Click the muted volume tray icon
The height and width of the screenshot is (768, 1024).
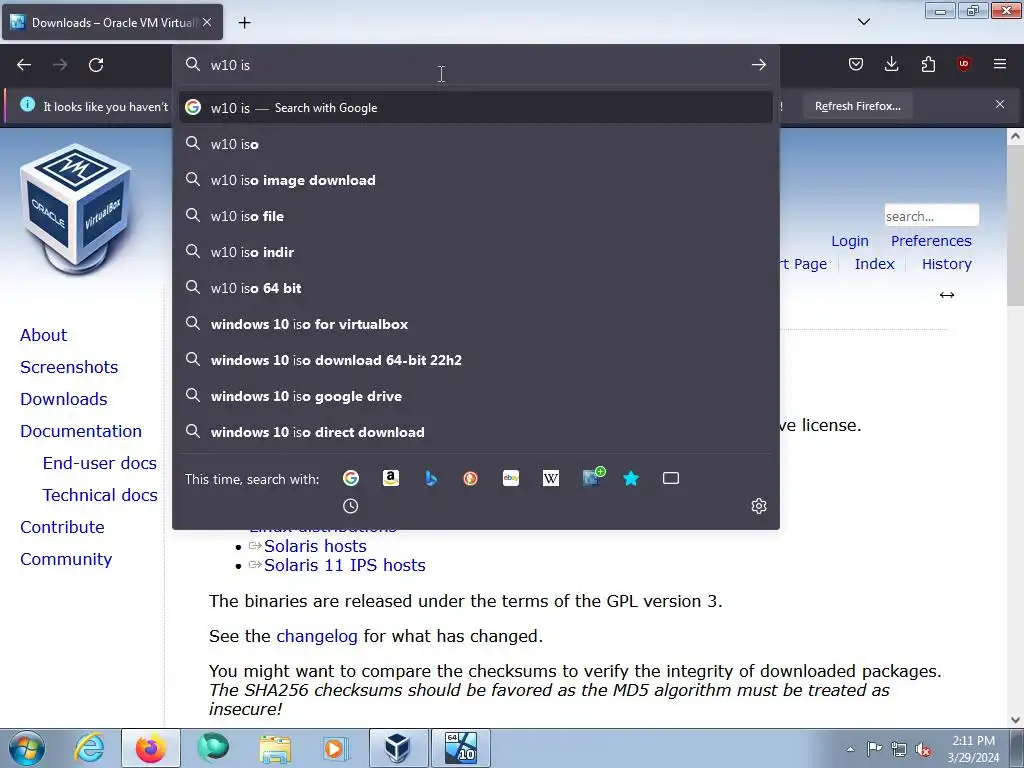[x=923, y=748]
